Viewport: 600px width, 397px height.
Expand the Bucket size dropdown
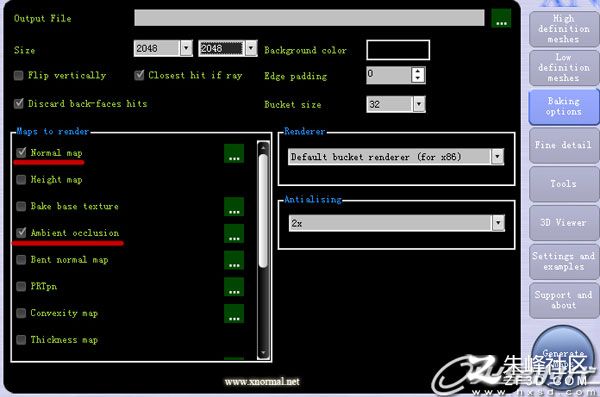tap(419, 104)
